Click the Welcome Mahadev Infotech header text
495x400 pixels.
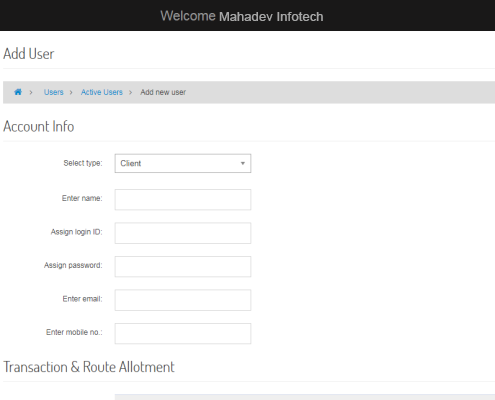[x=242, y=16]
